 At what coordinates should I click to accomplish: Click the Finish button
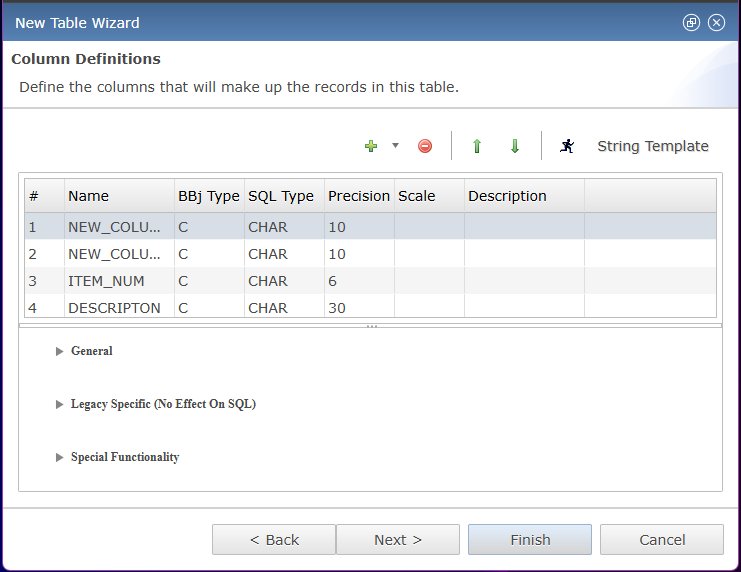click(530, 540)
